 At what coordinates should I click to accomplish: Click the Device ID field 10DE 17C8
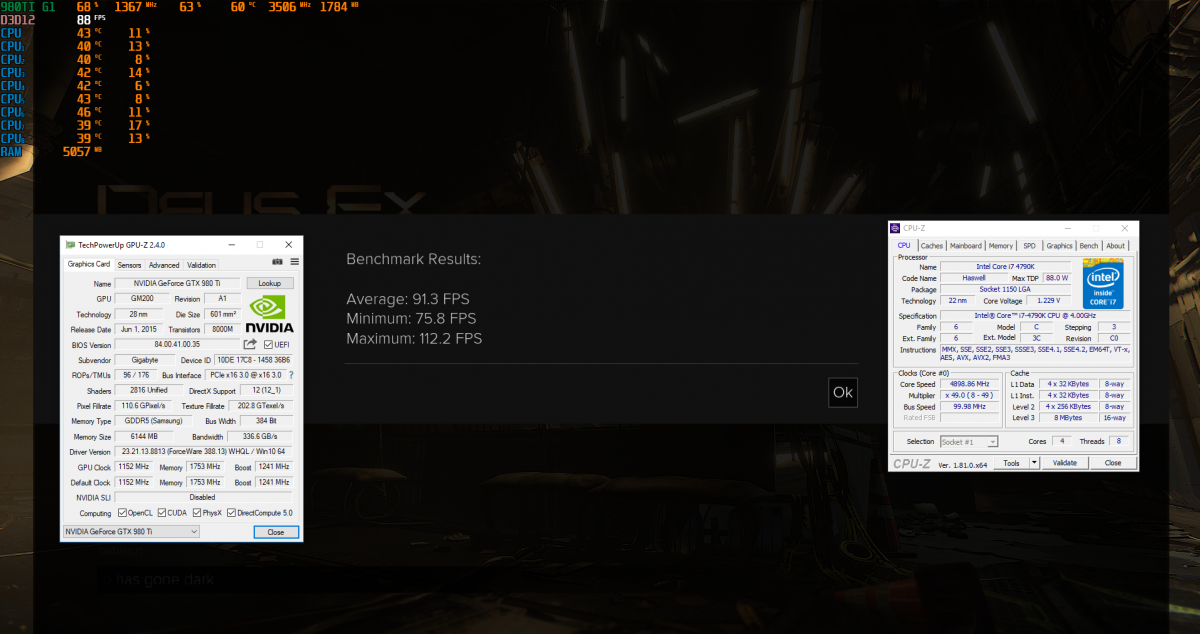coord(254,360)
